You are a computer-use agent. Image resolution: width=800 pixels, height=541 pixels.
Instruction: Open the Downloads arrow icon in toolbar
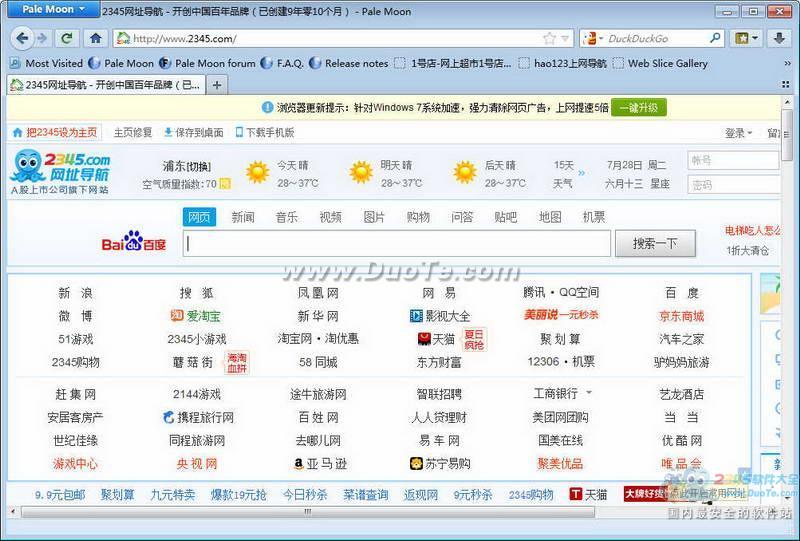pos(780,38)
